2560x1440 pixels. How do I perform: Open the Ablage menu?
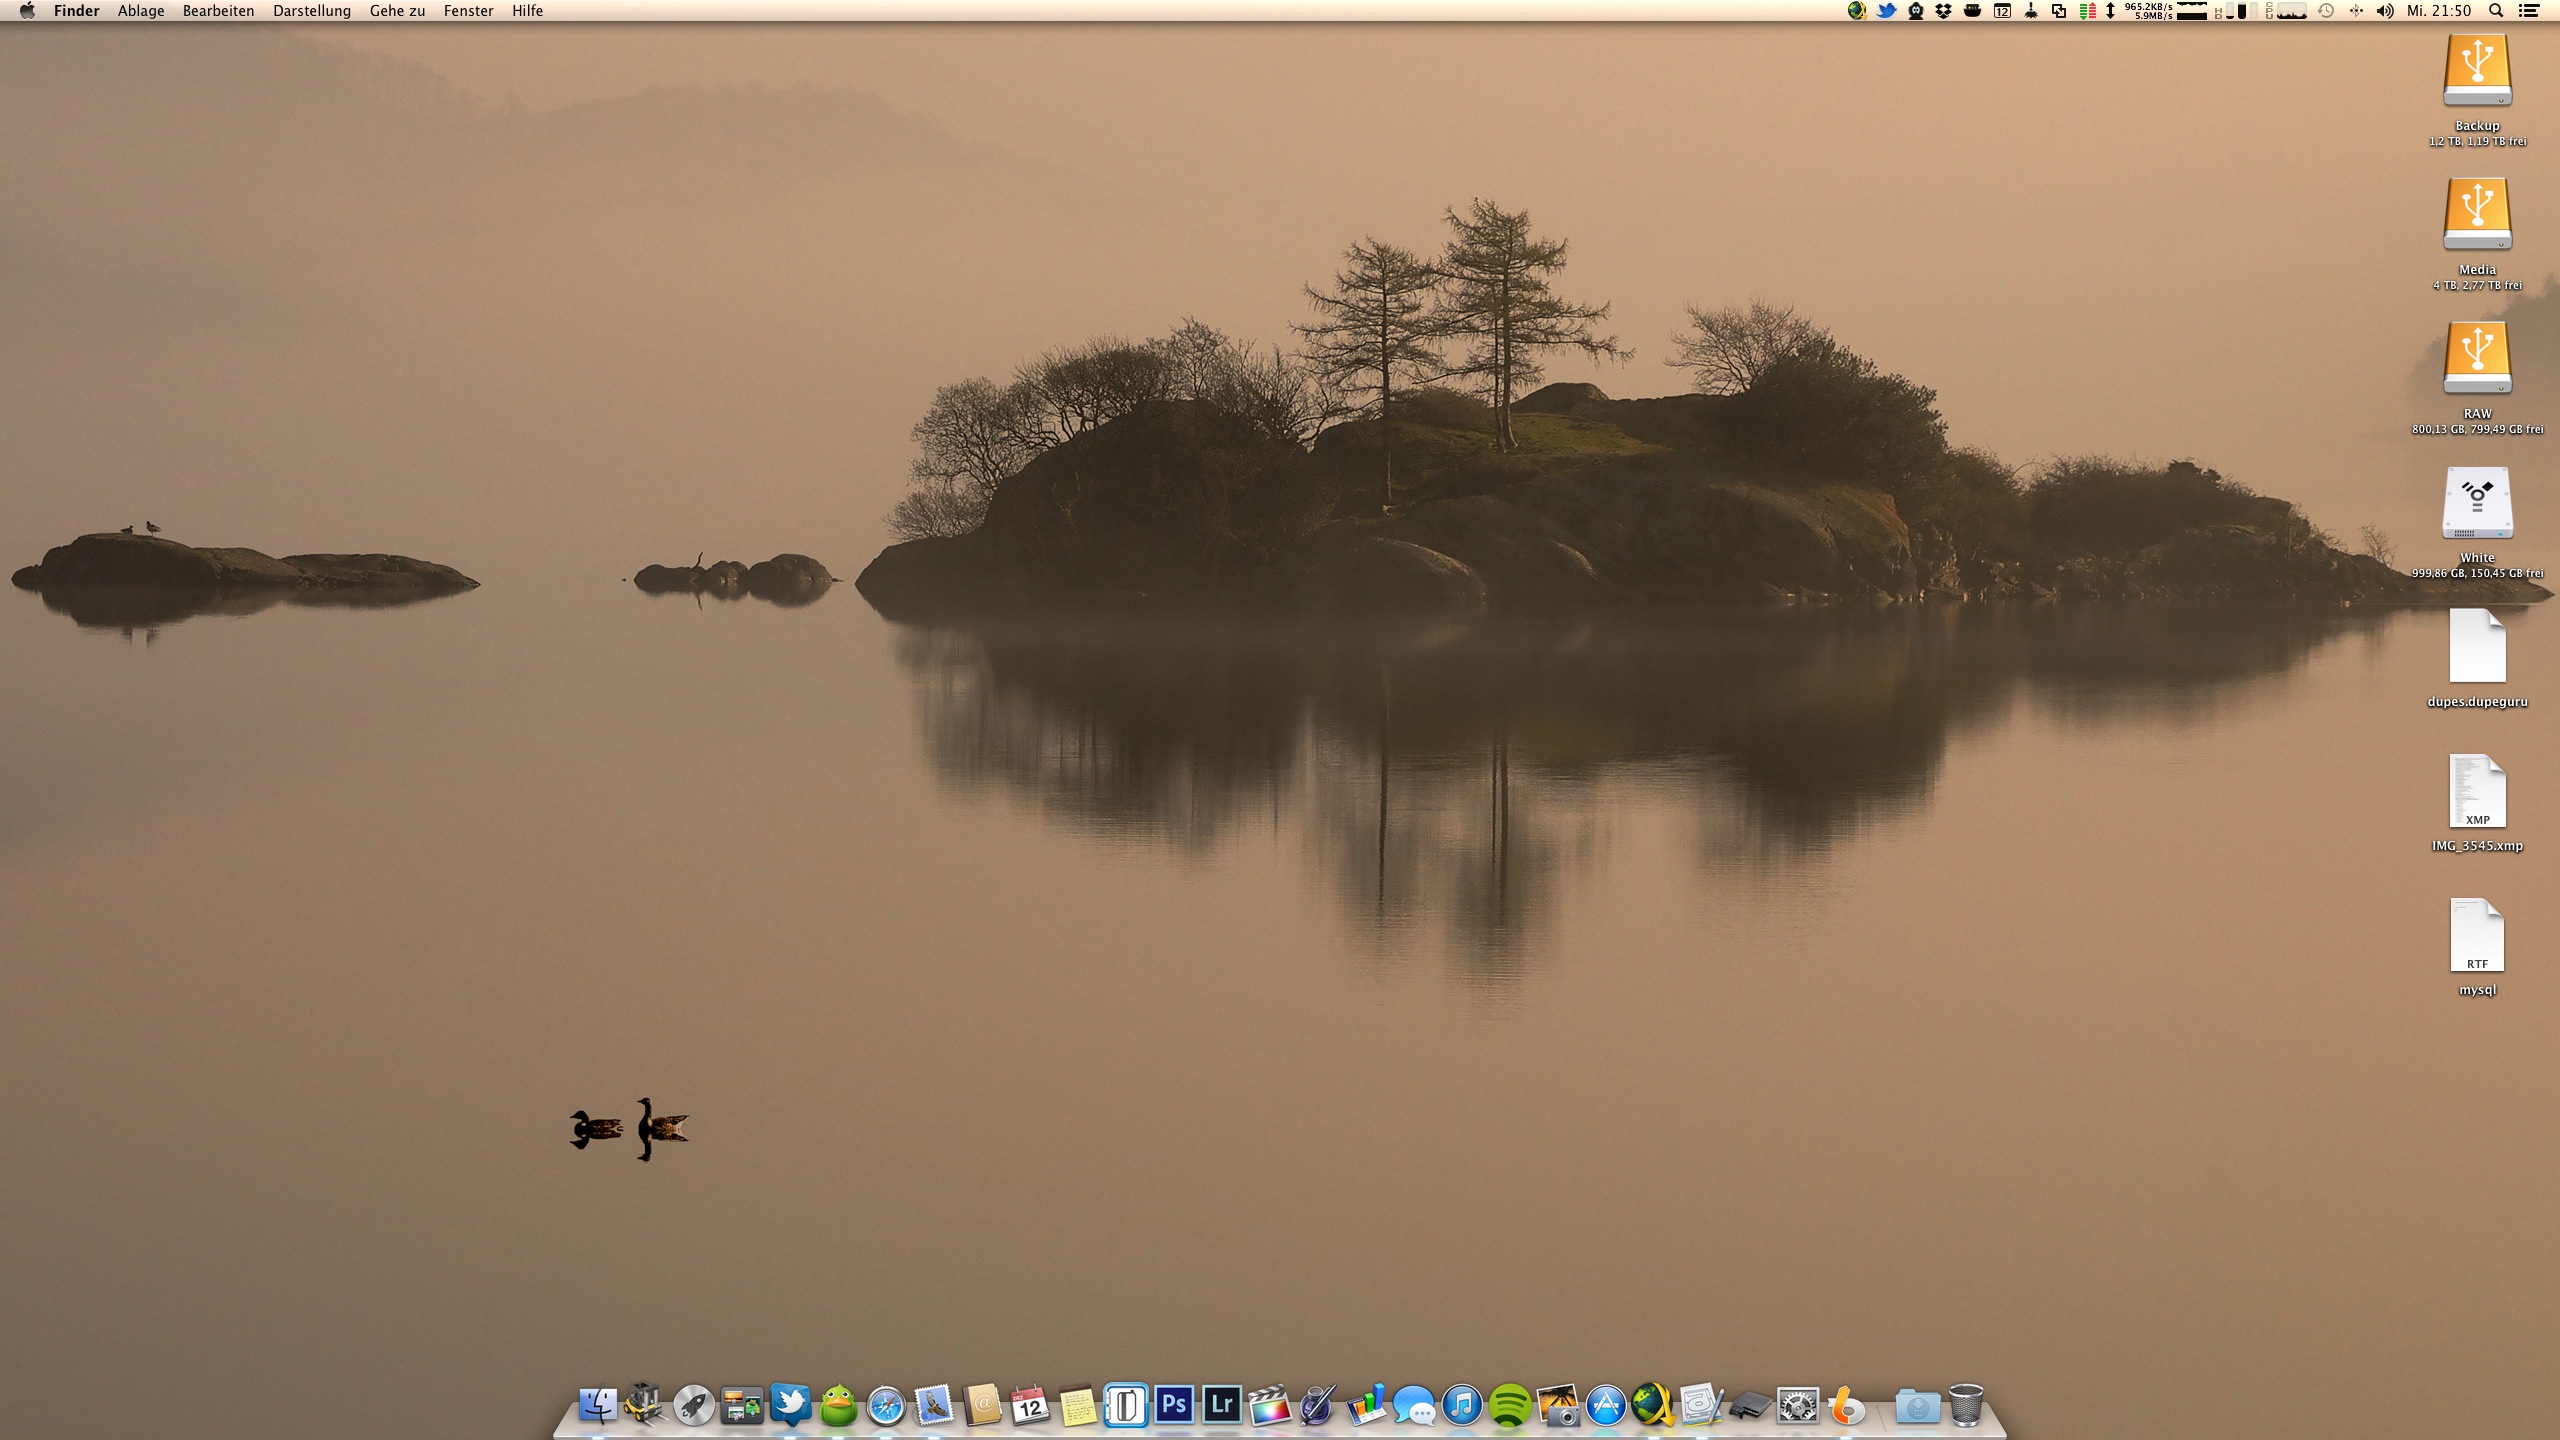141,11
